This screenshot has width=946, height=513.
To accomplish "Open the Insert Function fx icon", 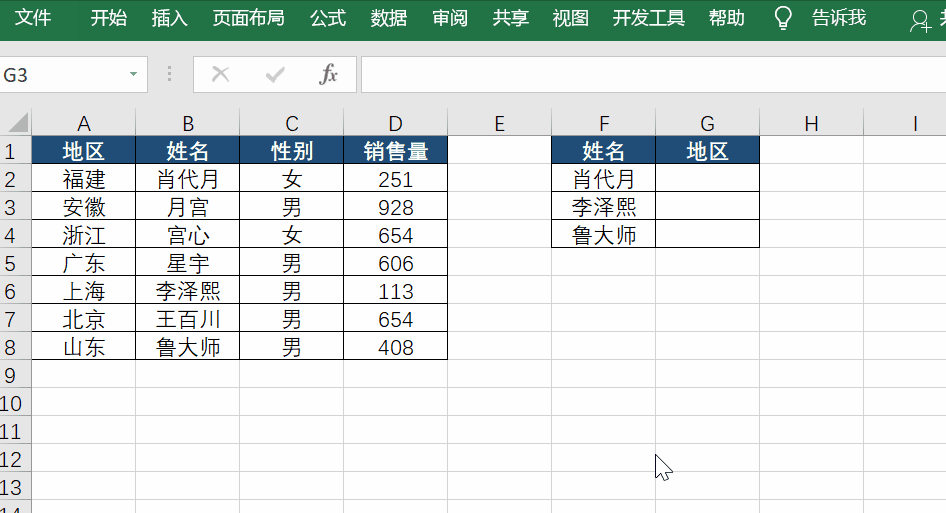I will point(328,74).
